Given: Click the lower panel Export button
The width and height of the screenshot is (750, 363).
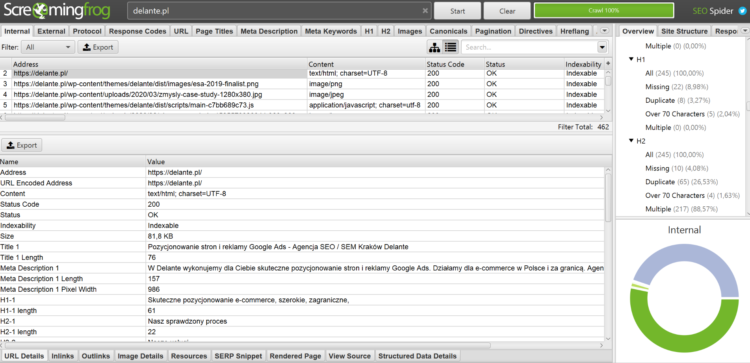Looking at the screenshot, I should pyautogui.click(x=22, y=145).
